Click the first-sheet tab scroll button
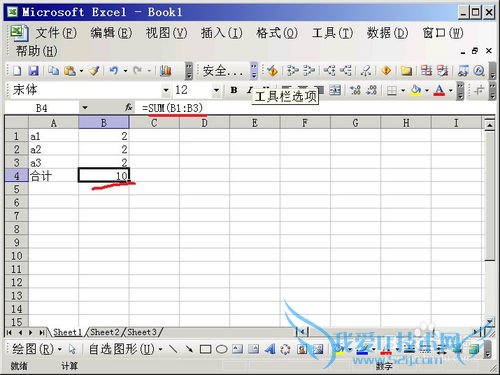The height and width of the screenshot is (375, 500). (9, 332)
